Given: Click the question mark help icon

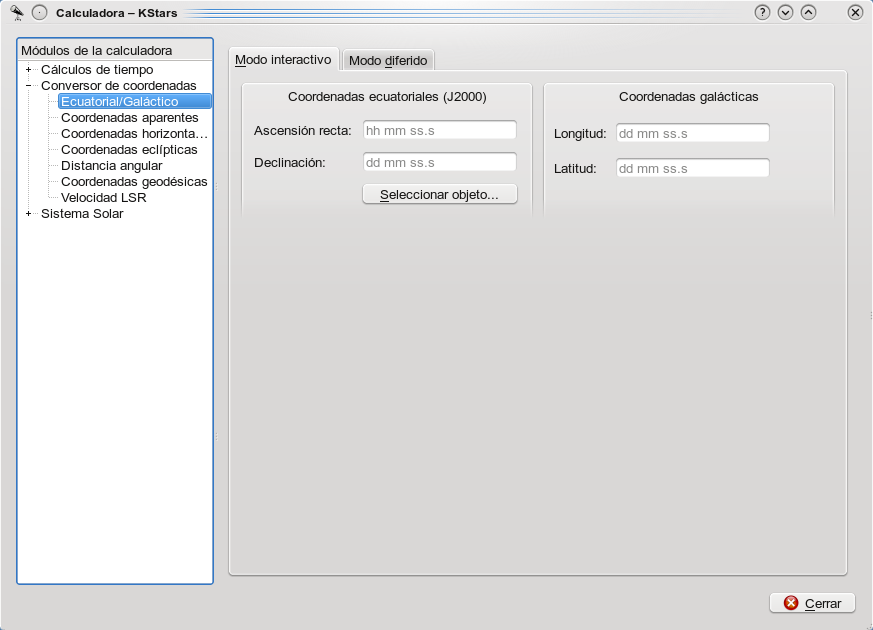Looking at the screenshot, I should [763, 13].
